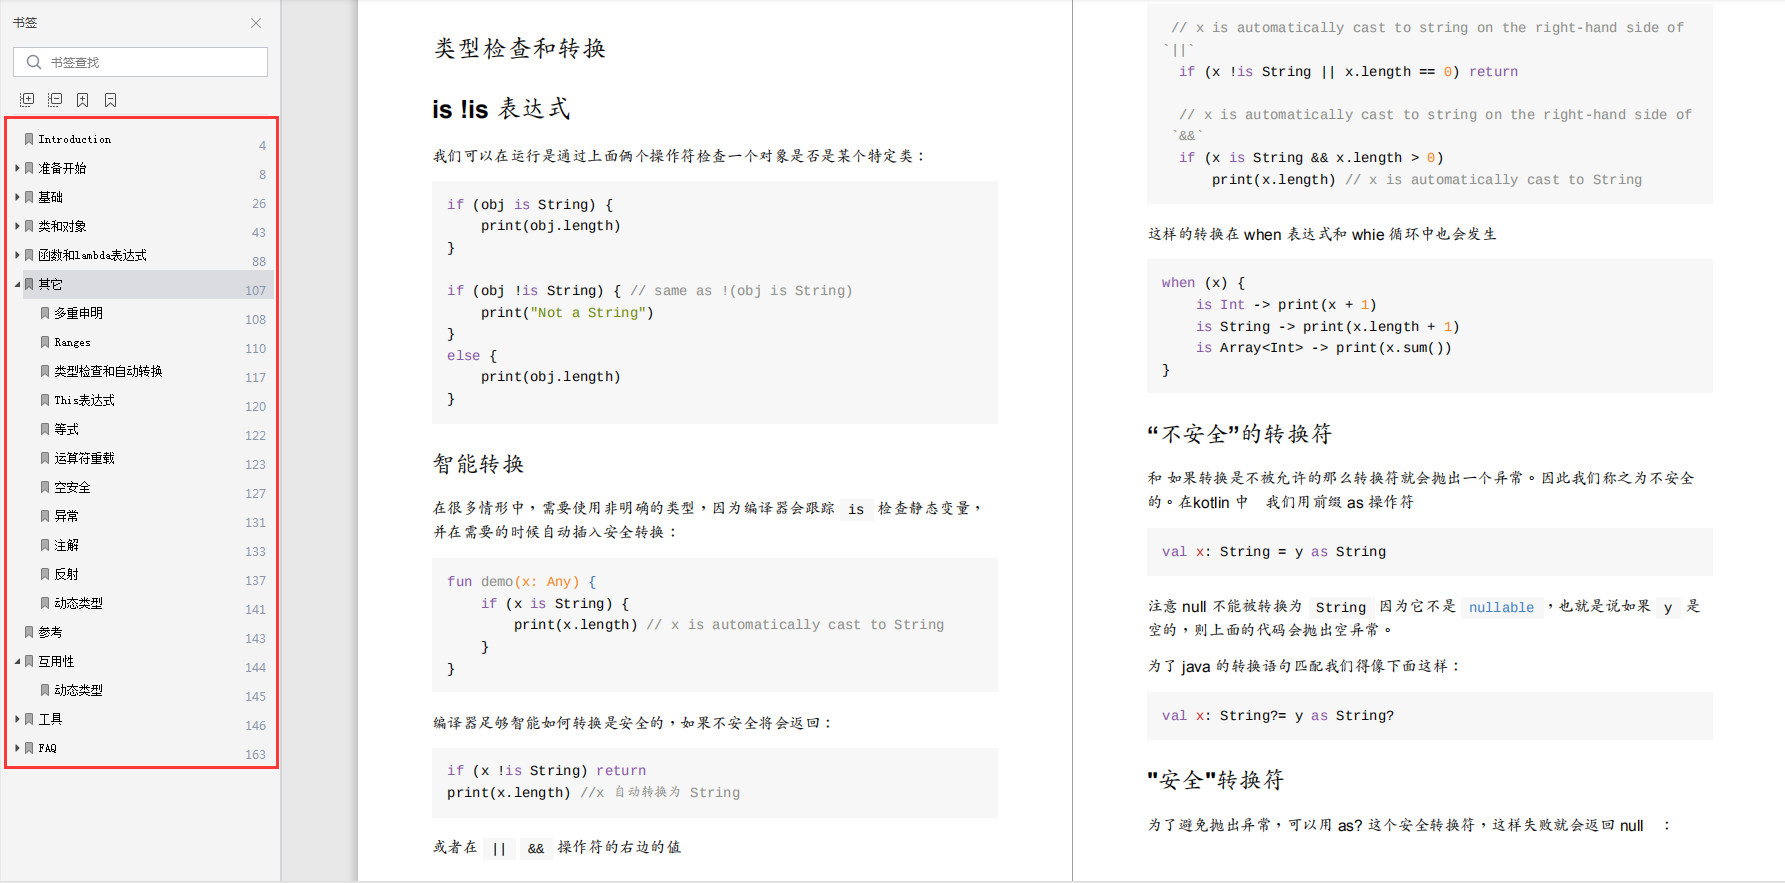Expand the 基础 bookmark node

coord(17,197)
